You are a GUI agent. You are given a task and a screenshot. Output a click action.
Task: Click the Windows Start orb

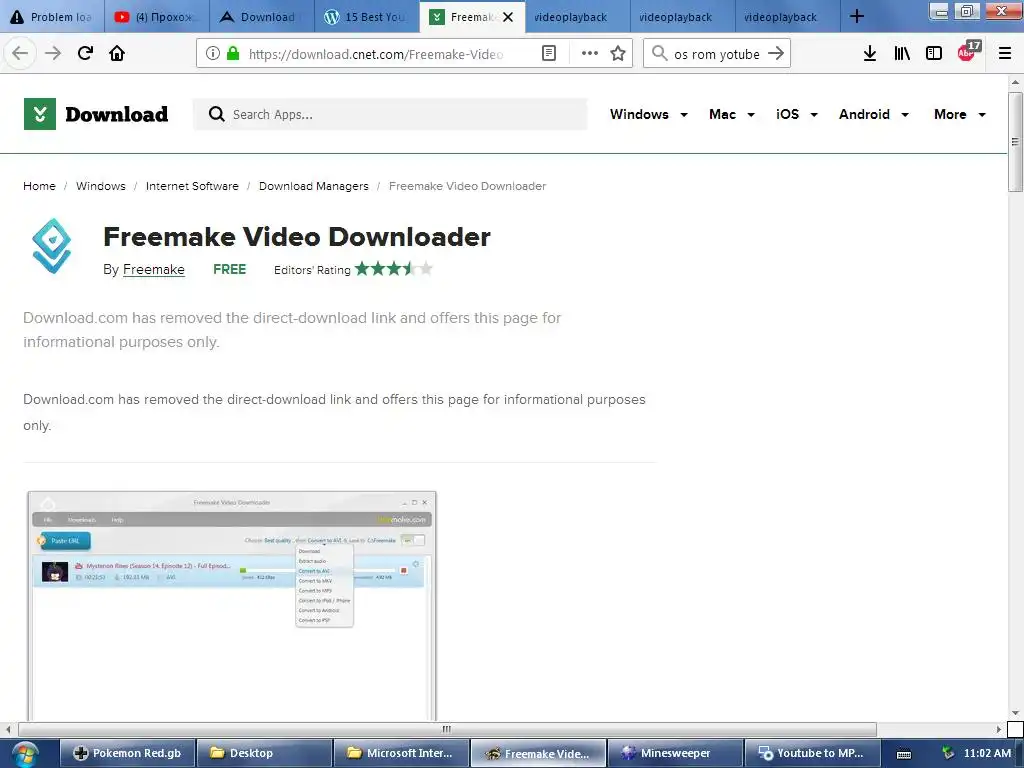24,754
